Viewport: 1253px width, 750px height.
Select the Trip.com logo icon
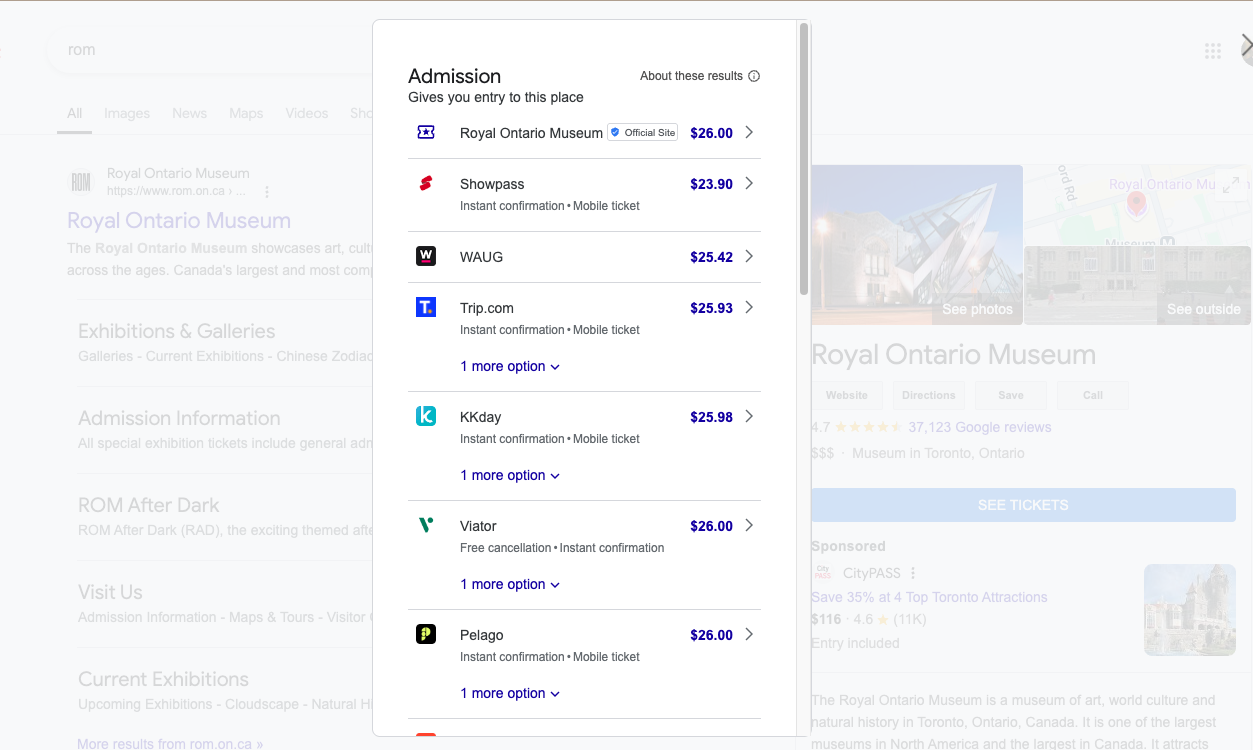(426, 307)
